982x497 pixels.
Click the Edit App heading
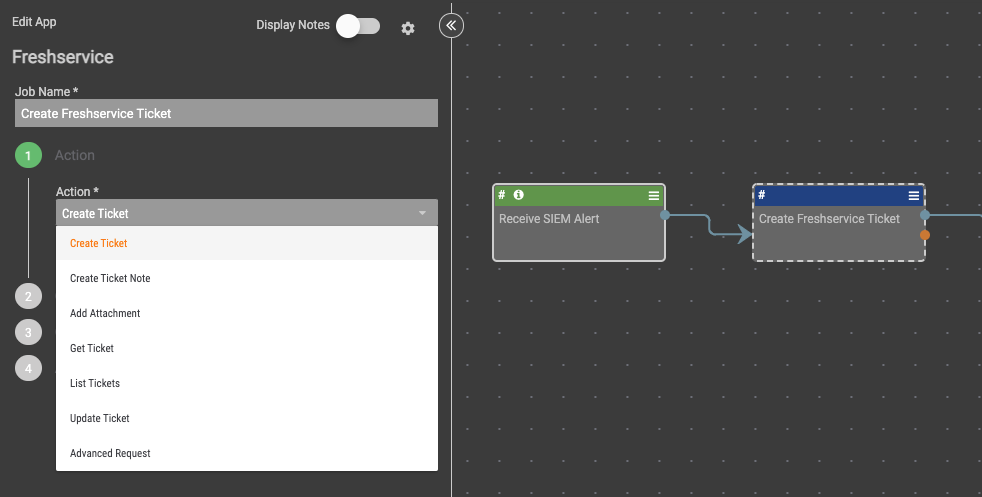34,22
